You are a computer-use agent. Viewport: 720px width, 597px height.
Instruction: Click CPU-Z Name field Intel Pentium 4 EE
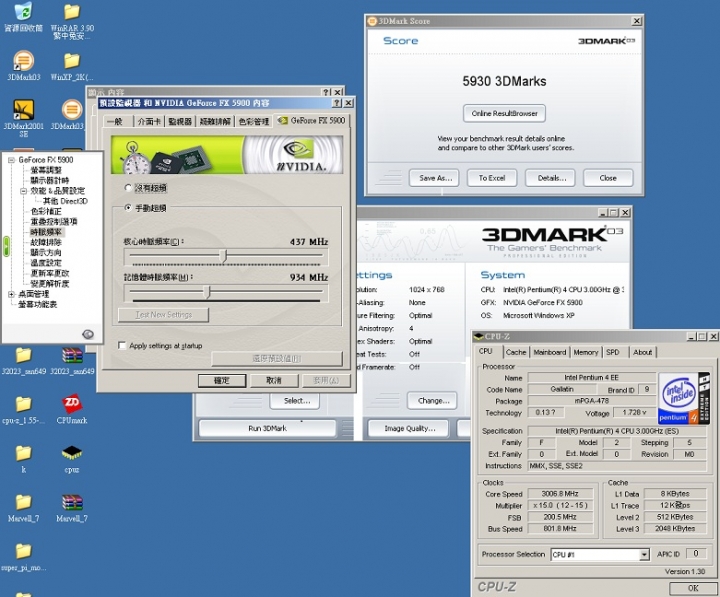[591, 377]
